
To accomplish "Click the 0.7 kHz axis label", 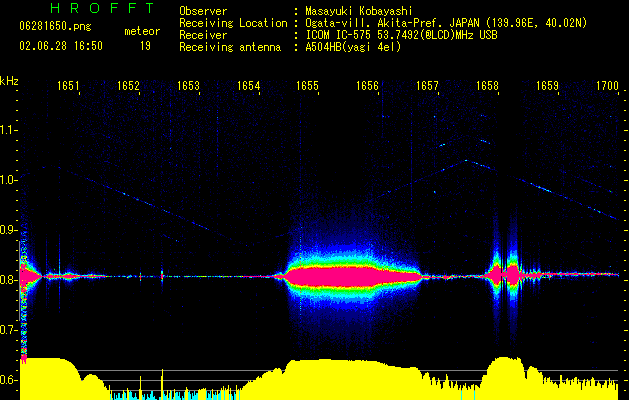I will pyautogui.click(x=8, y=330).
